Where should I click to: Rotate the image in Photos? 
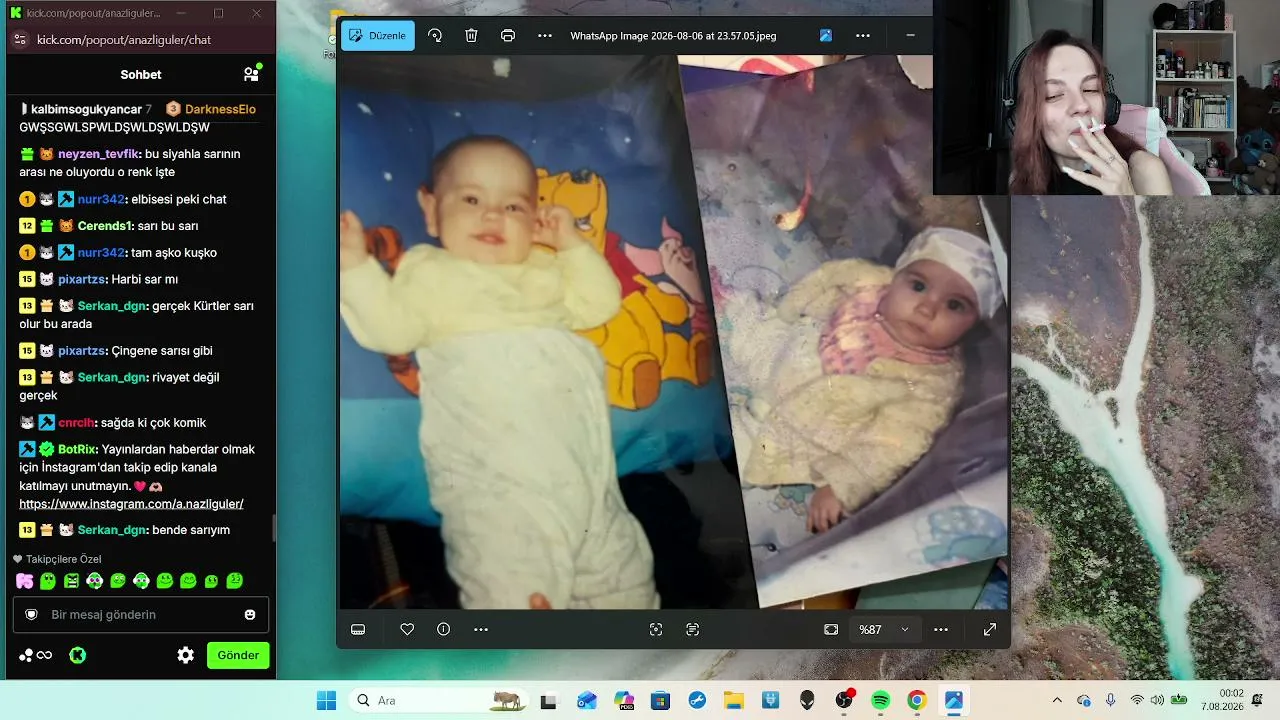435,36
